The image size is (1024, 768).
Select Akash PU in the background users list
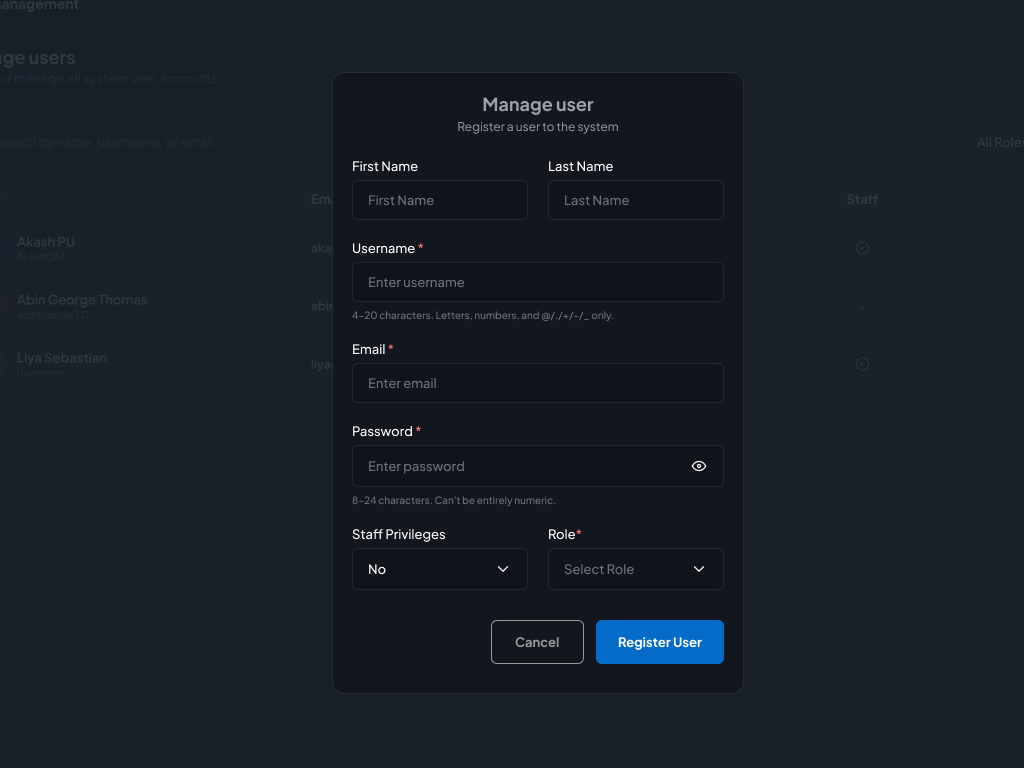point(46,242)
